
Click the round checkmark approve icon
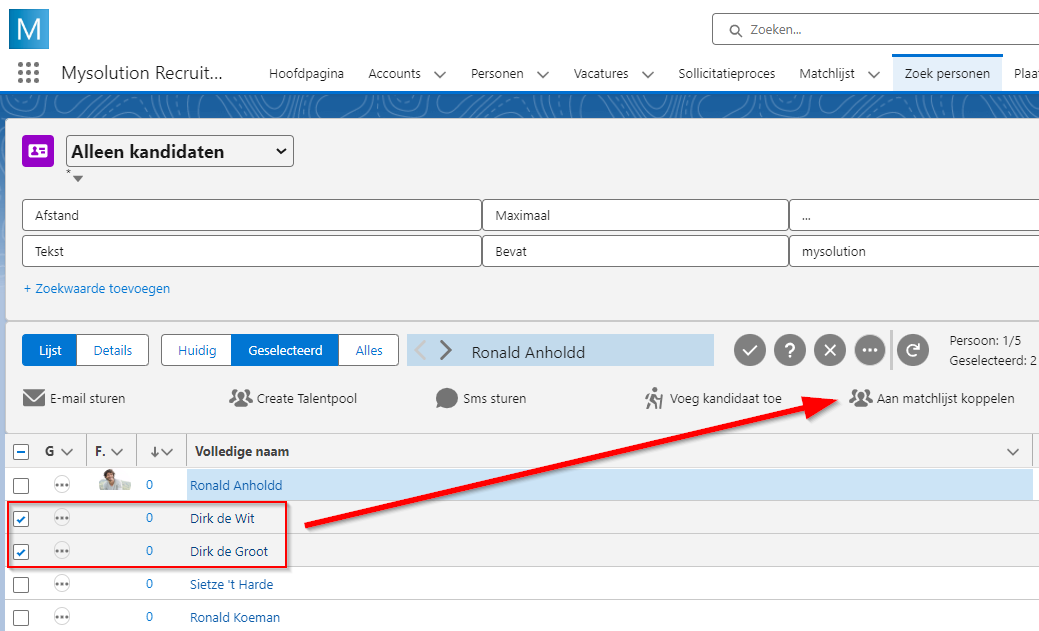(751, 350)
